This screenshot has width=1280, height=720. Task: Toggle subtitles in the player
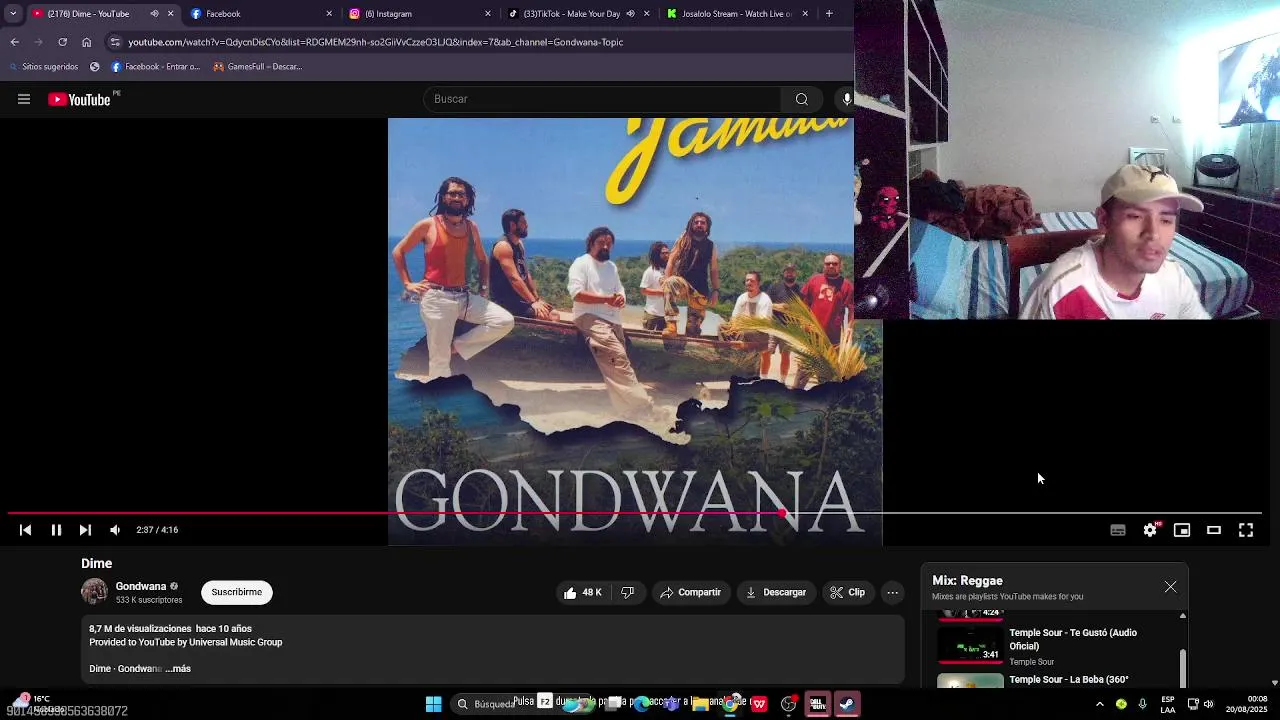(x=1118, y=530)
